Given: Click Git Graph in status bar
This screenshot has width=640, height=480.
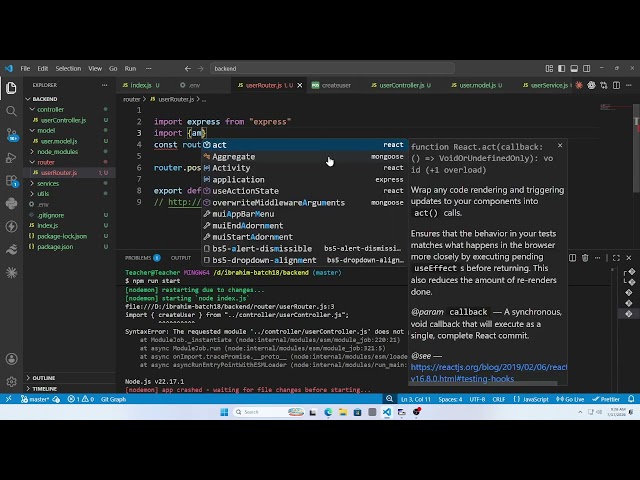Looking at the screenshot, I should click(x=113, y=399).
